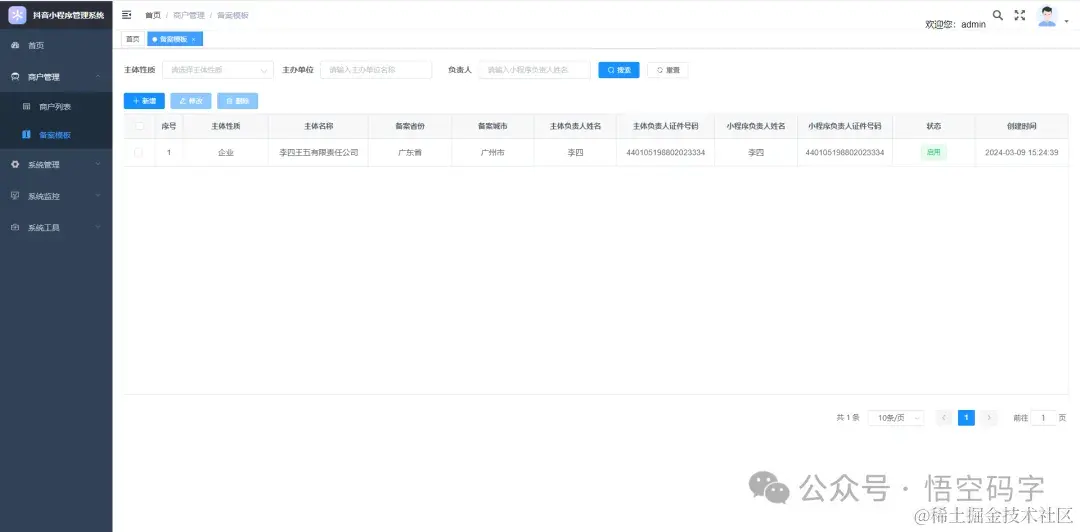1080x532 pixels.
Task: Click the 广州市 cell
Action: coord(492,152)
